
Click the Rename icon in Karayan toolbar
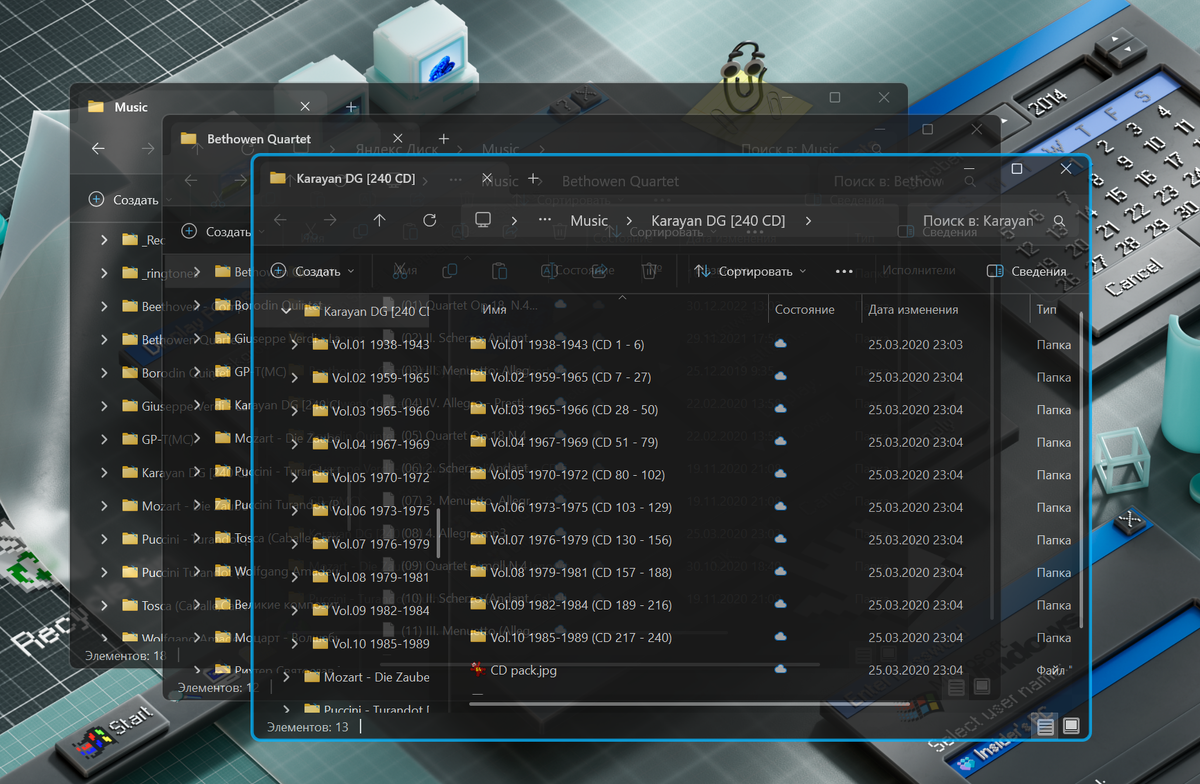coord(549,271)
